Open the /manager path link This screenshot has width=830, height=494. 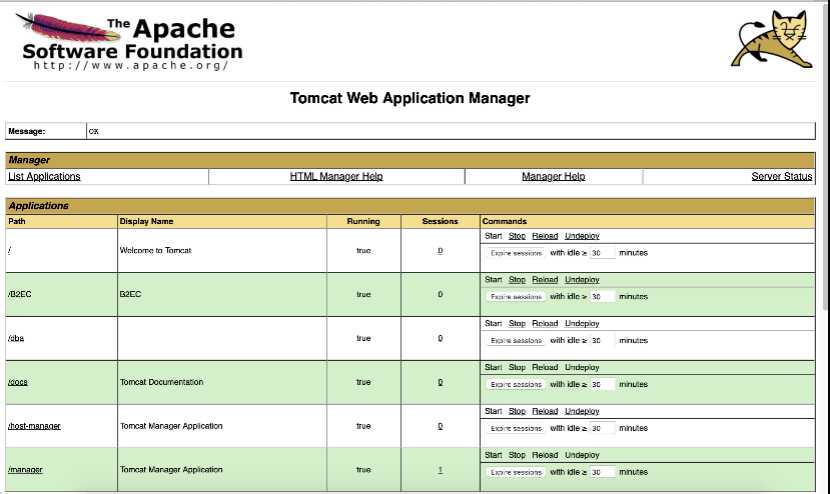25,470
